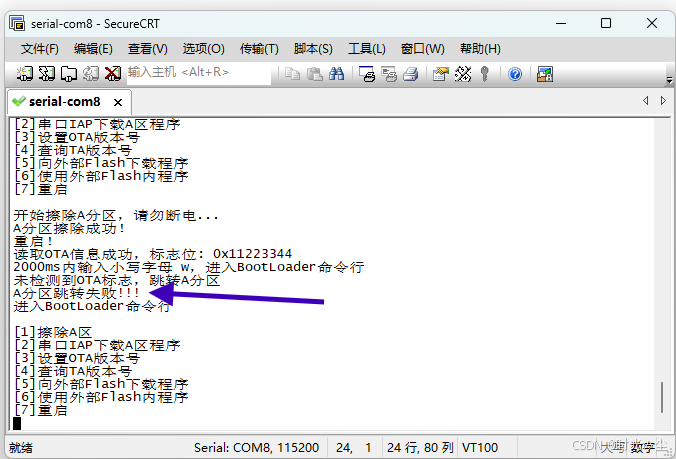
Task: Click '读取OTA信息成功' terminal line
Action: pos(153,254)
